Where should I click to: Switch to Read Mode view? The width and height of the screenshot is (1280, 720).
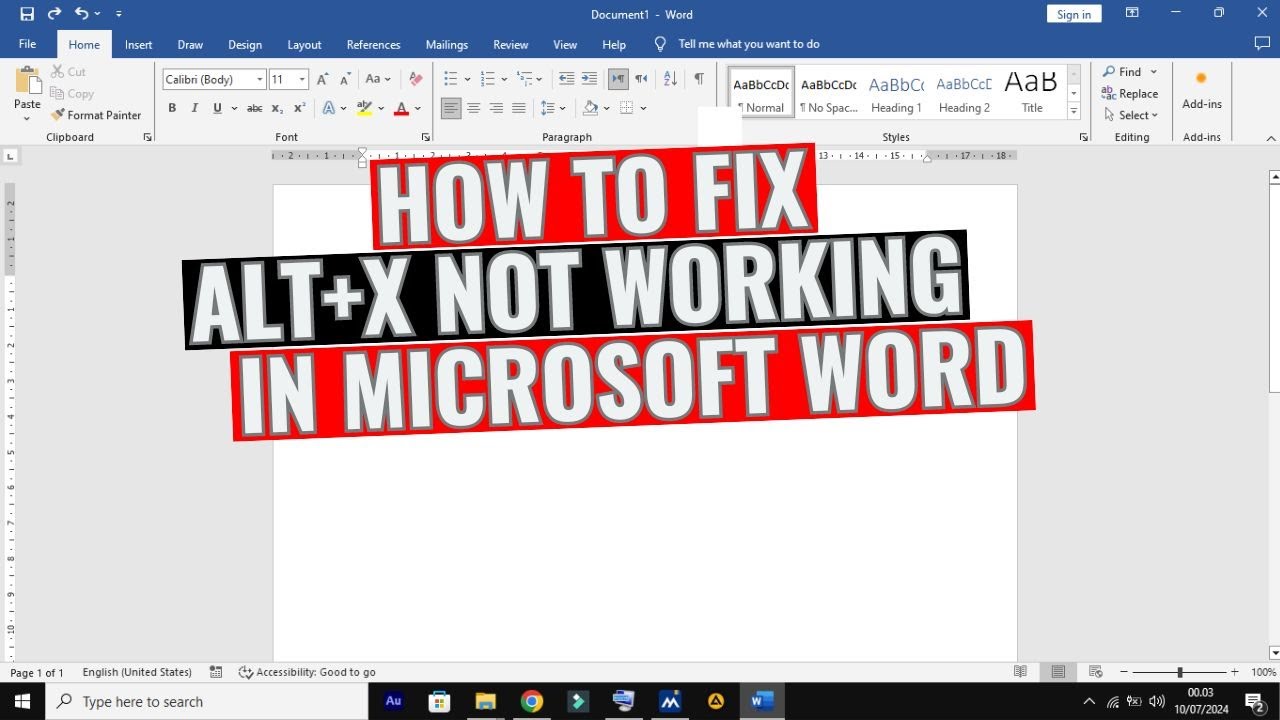click(x=1020, y=672)
